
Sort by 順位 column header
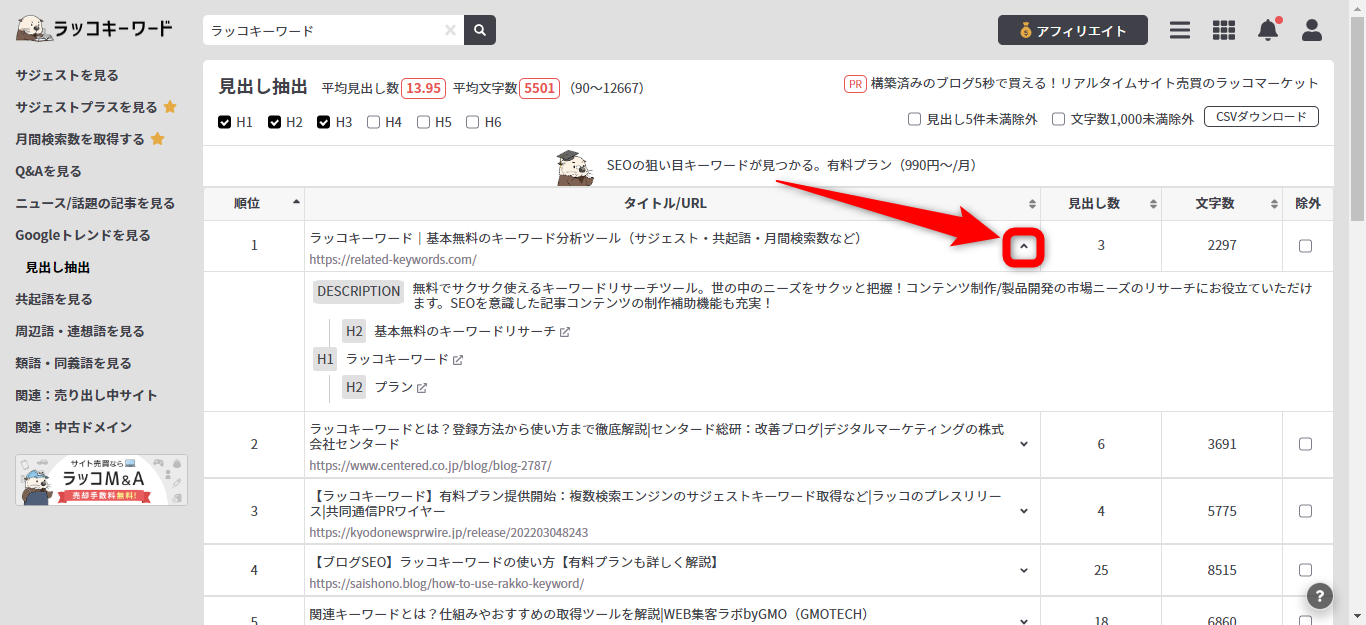(254, 203)
